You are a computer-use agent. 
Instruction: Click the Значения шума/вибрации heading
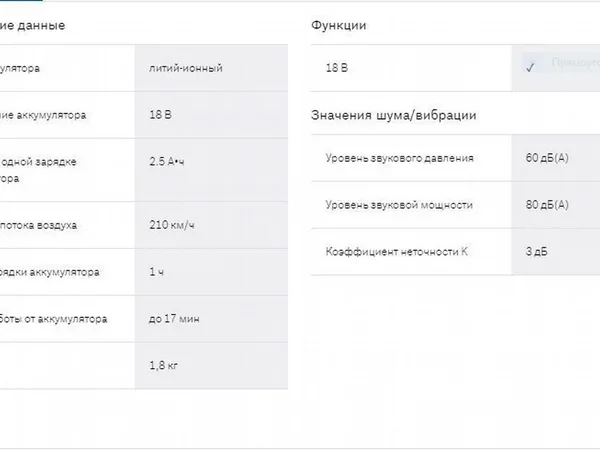pos(394,115)
